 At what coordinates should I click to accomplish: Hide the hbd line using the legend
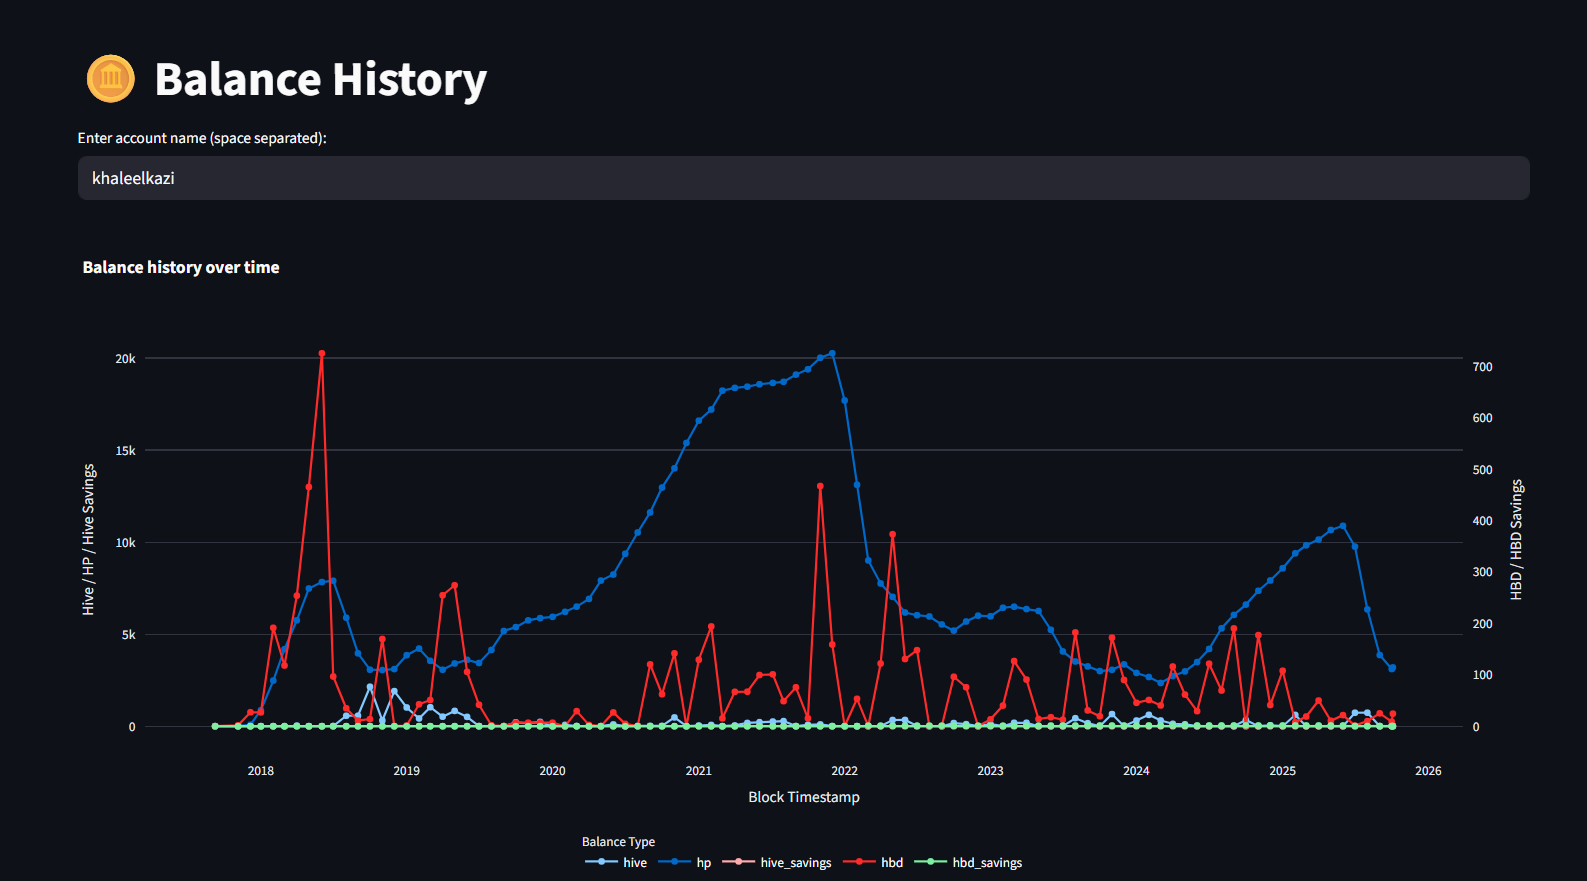(874, 862)
